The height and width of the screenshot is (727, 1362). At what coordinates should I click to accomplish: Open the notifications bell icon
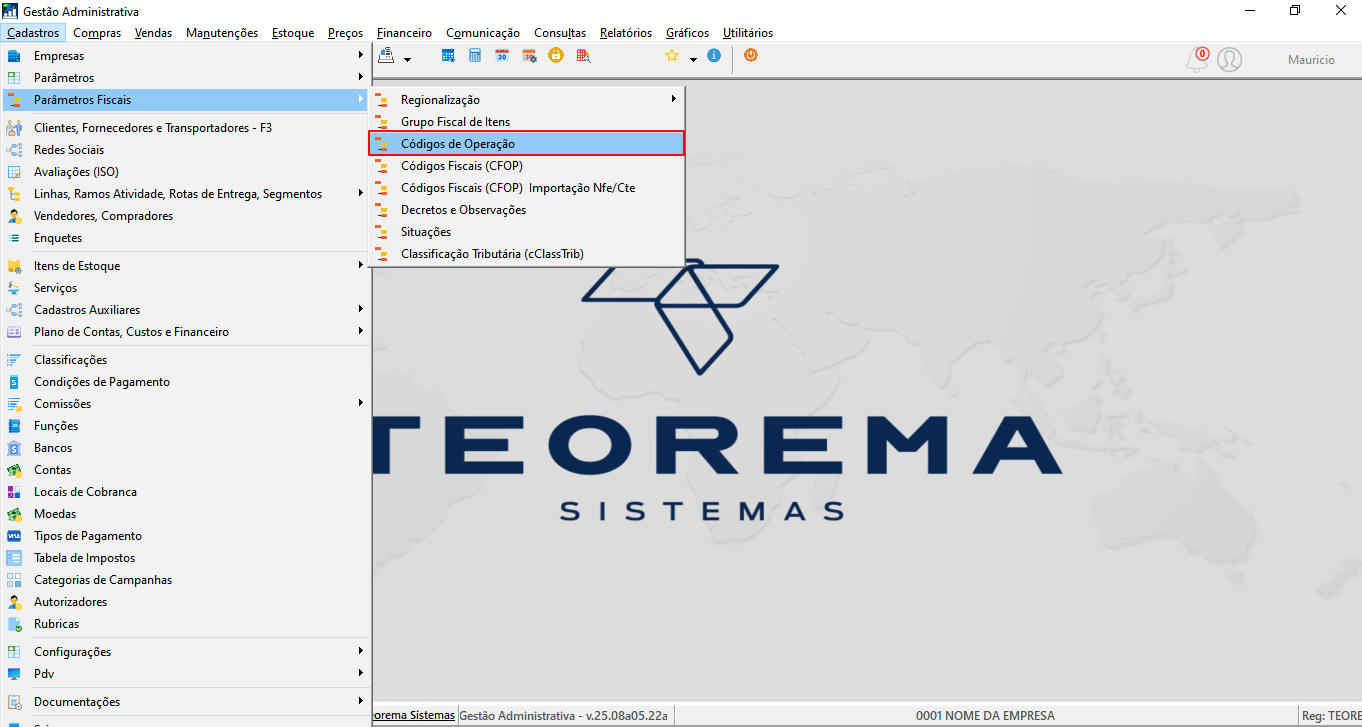(x=1197, y=60)
